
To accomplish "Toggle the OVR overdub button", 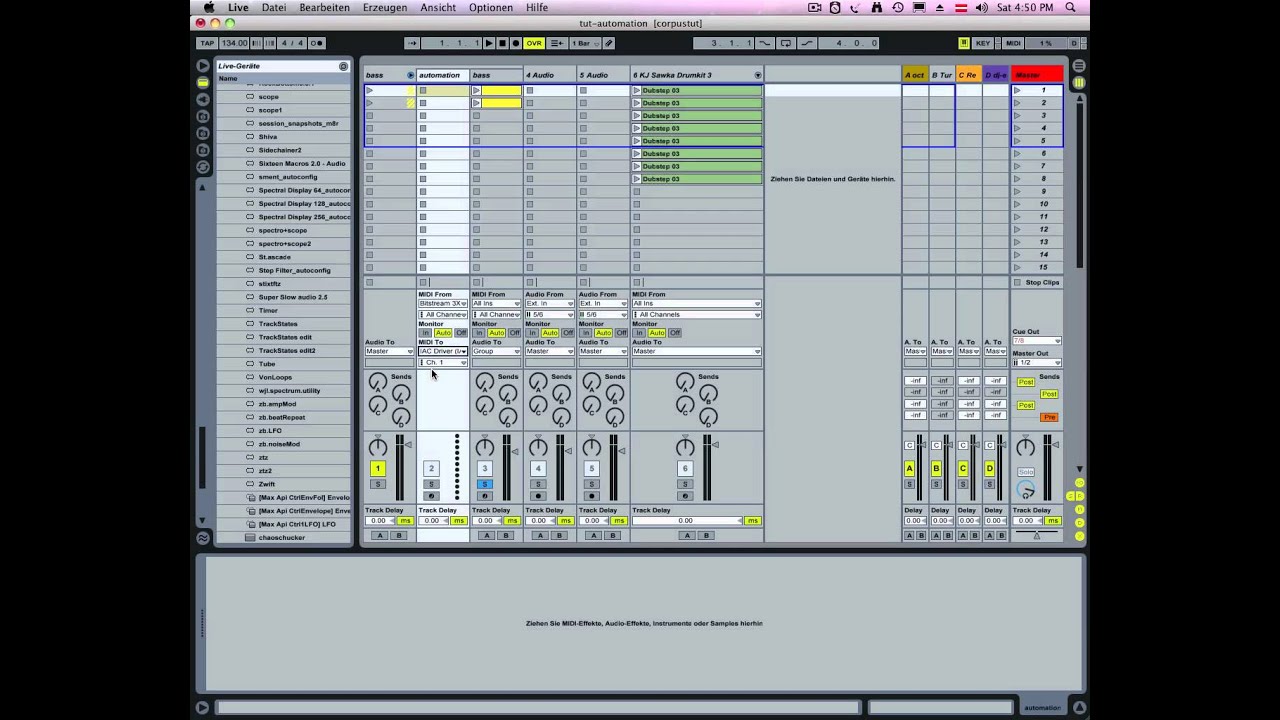I will (534, 43).
